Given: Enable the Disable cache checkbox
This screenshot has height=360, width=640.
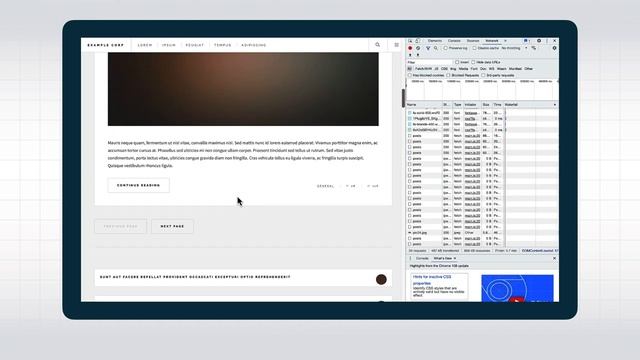Looking at the screenshot, I should coord(474,48).
